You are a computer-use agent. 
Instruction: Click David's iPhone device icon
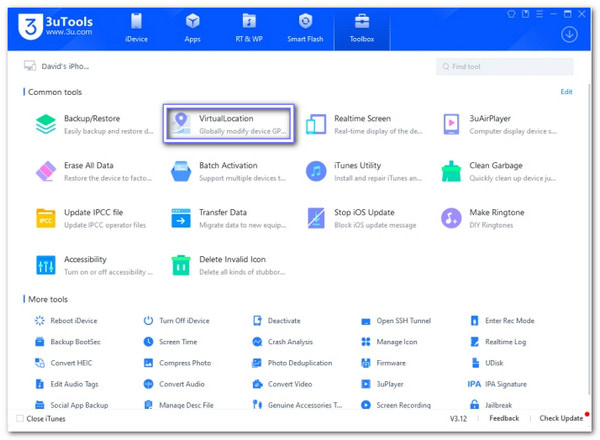(x=30, y=66)
